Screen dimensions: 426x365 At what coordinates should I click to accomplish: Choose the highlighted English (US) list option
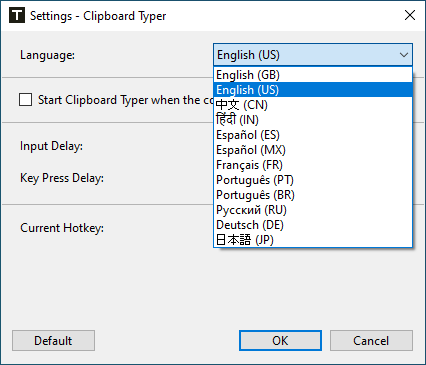coord(313,90)
